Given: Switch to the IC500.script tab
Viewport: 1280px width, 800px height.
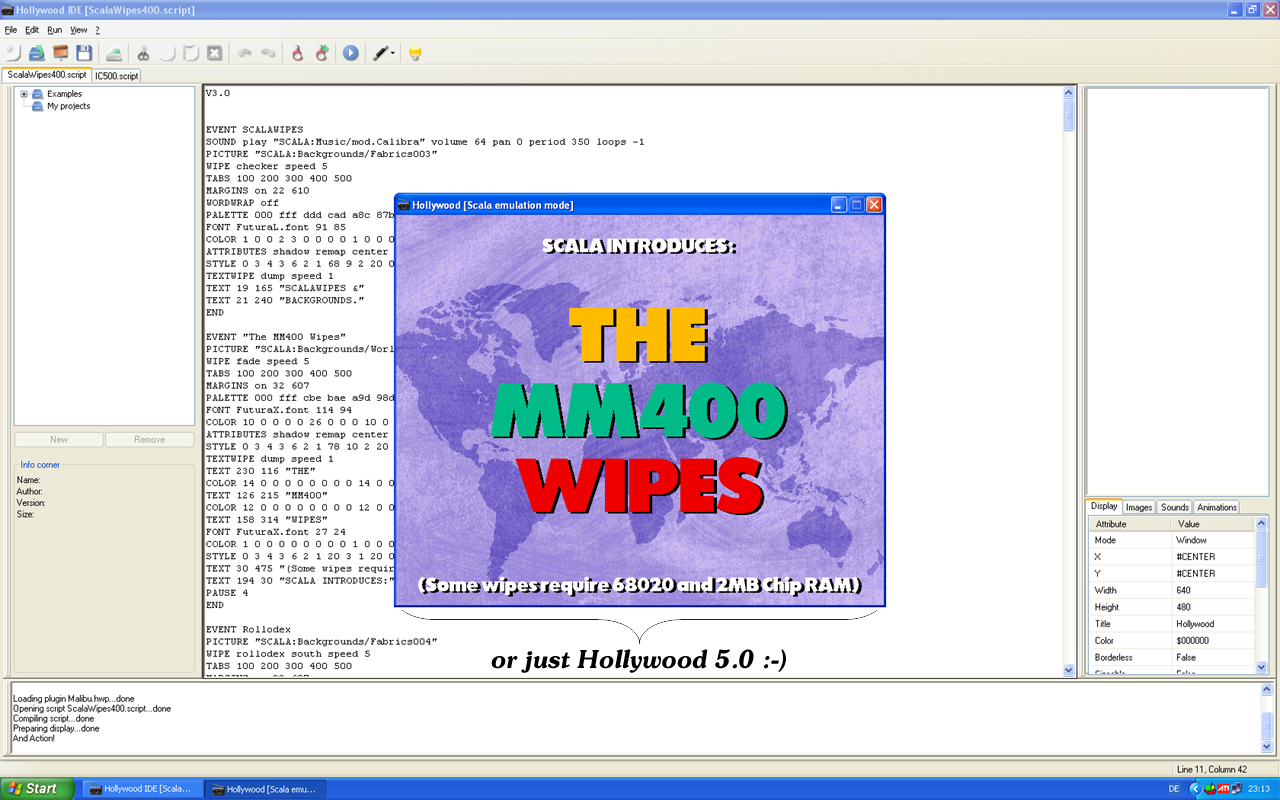Looking at the screenshot, I should tap(117, 76).
